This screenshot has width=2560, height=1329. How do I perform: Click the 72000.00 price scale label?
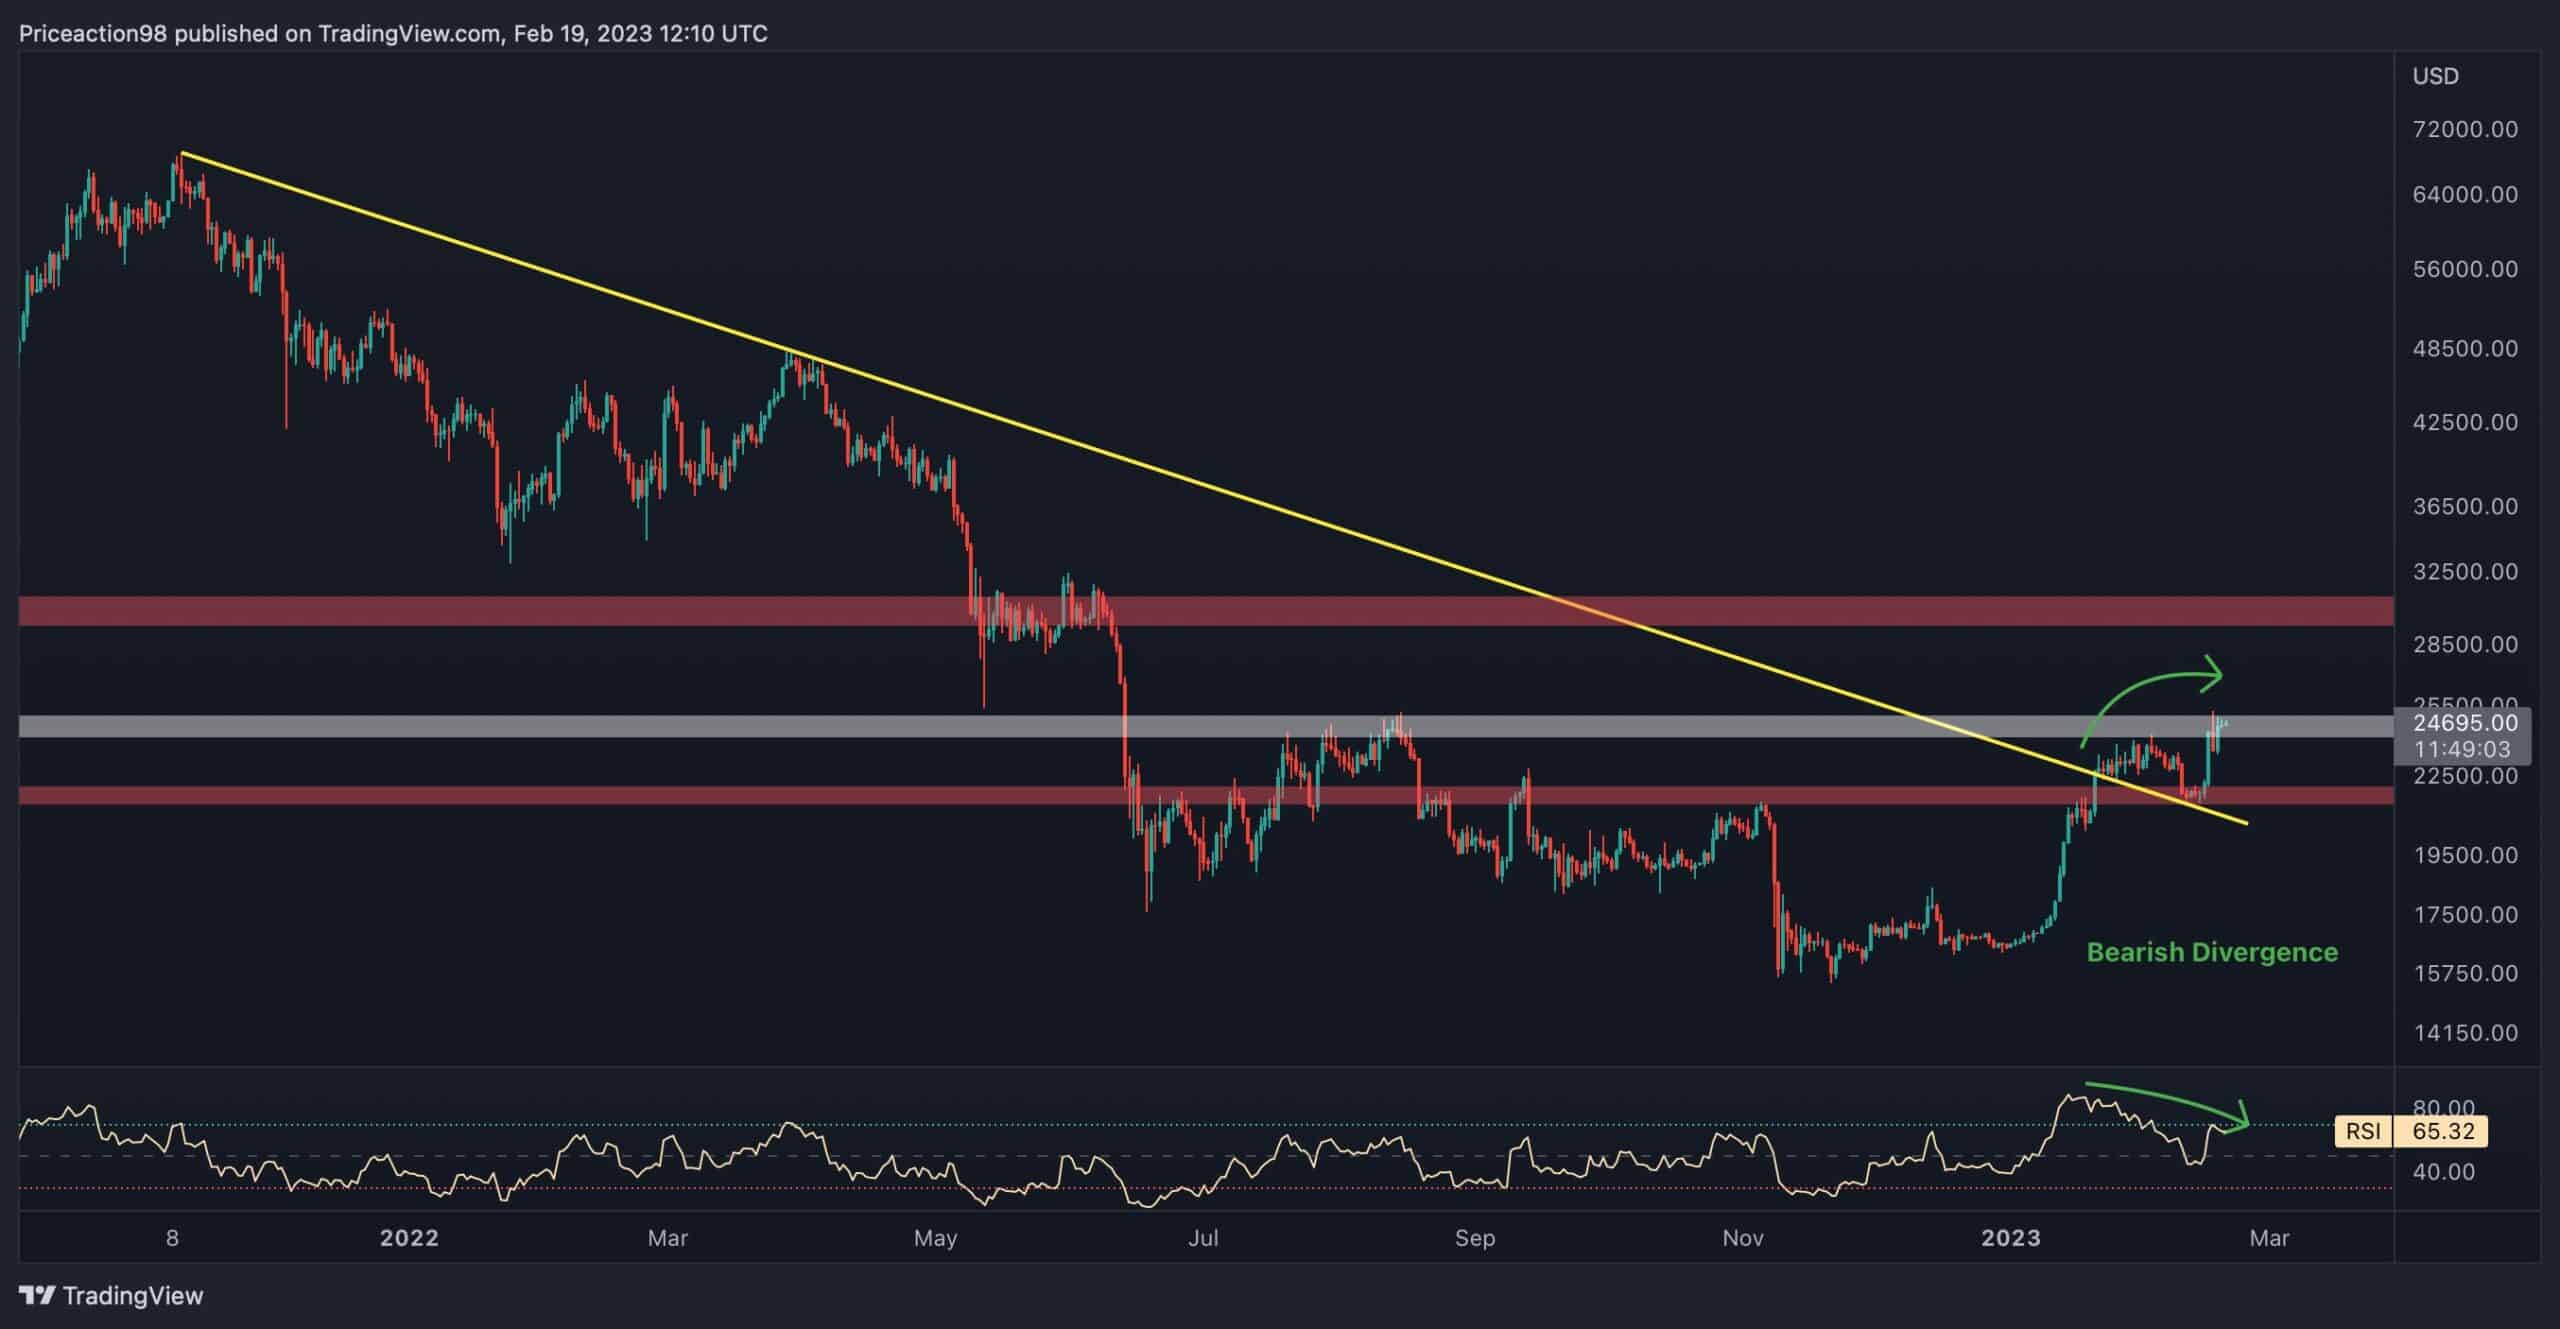coord(2464,129)
